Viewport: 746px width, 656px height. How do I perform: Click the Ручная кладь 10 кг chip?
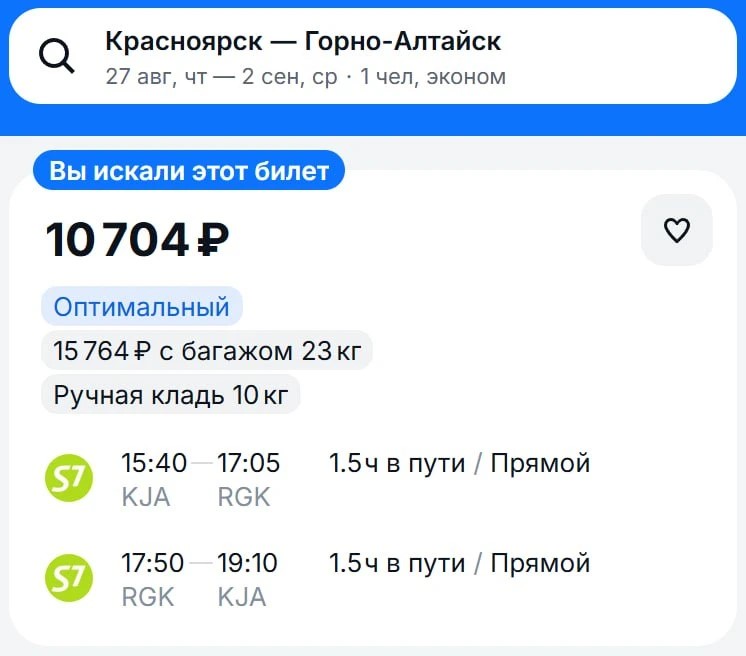171,394
